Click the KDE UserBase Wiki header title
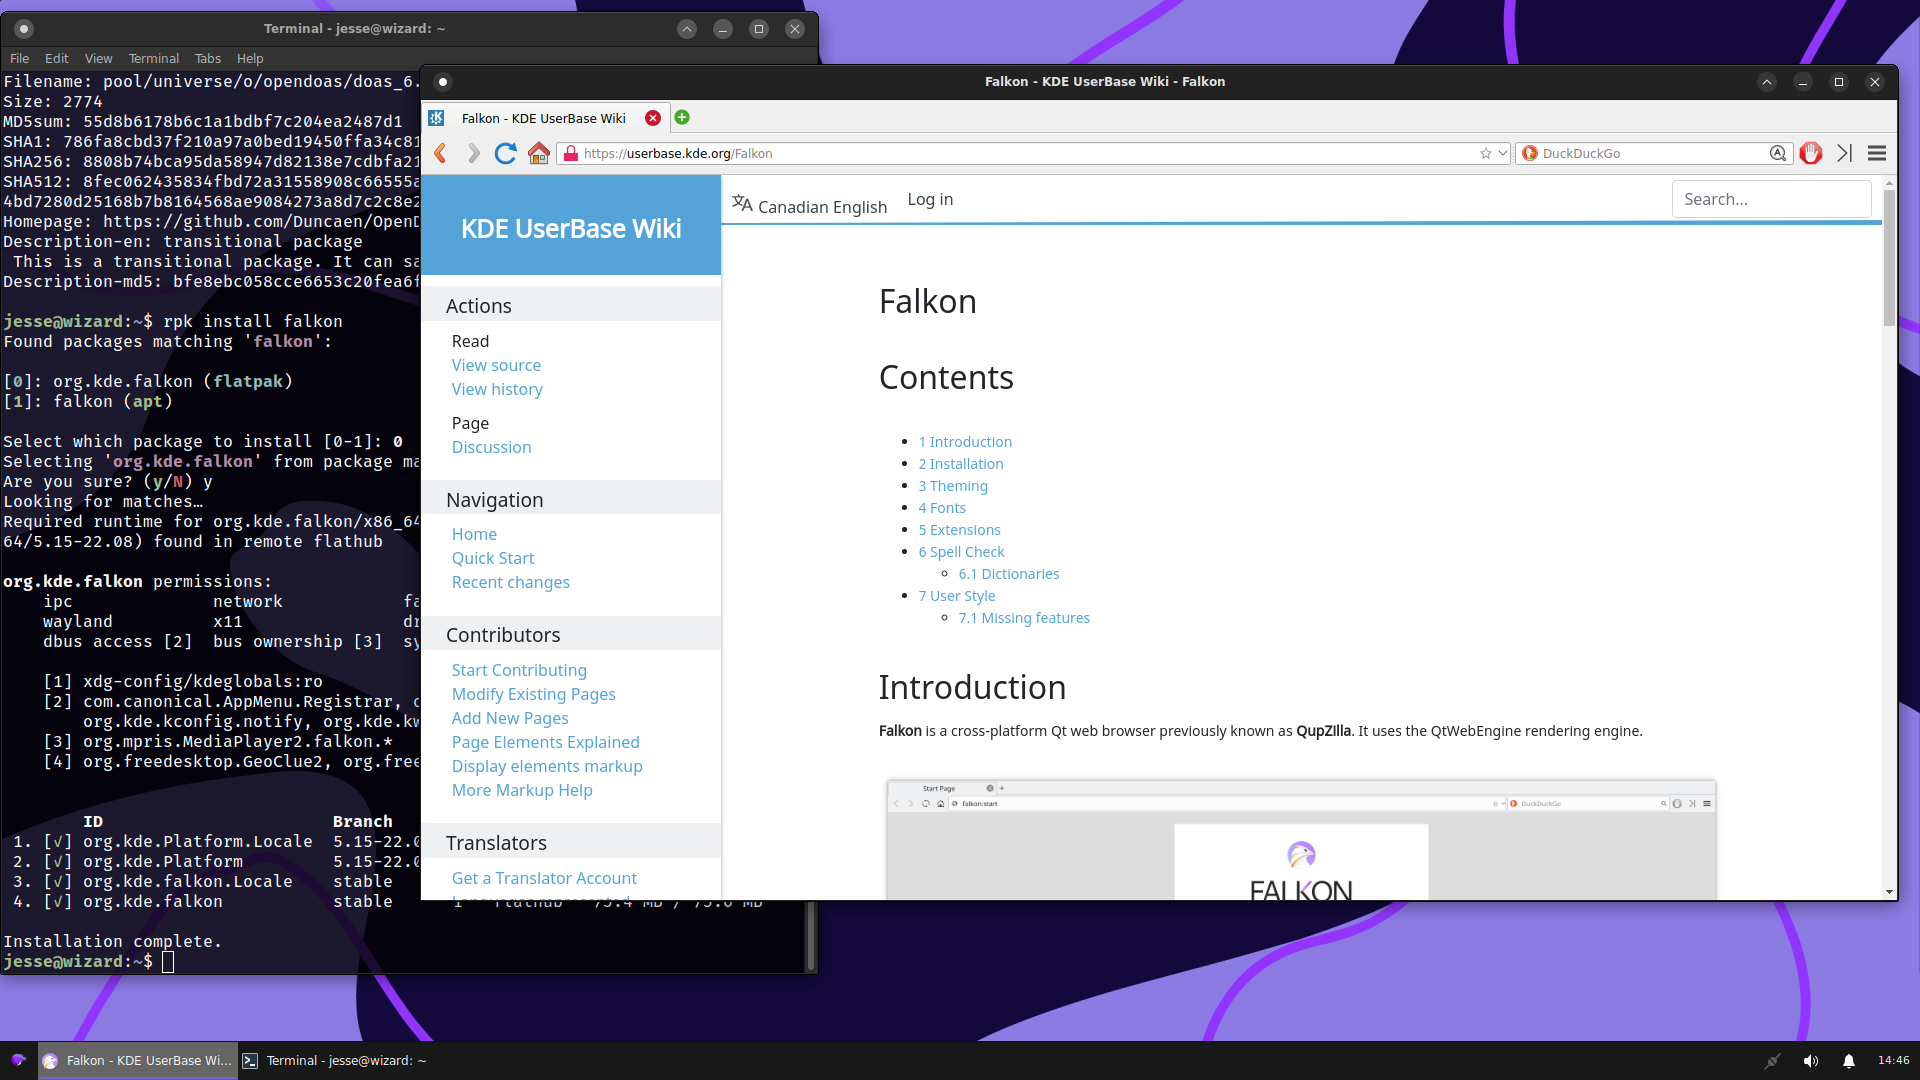Image resolution: width=1920 pixels, height=1080 pixels. [x=571, y=229]
